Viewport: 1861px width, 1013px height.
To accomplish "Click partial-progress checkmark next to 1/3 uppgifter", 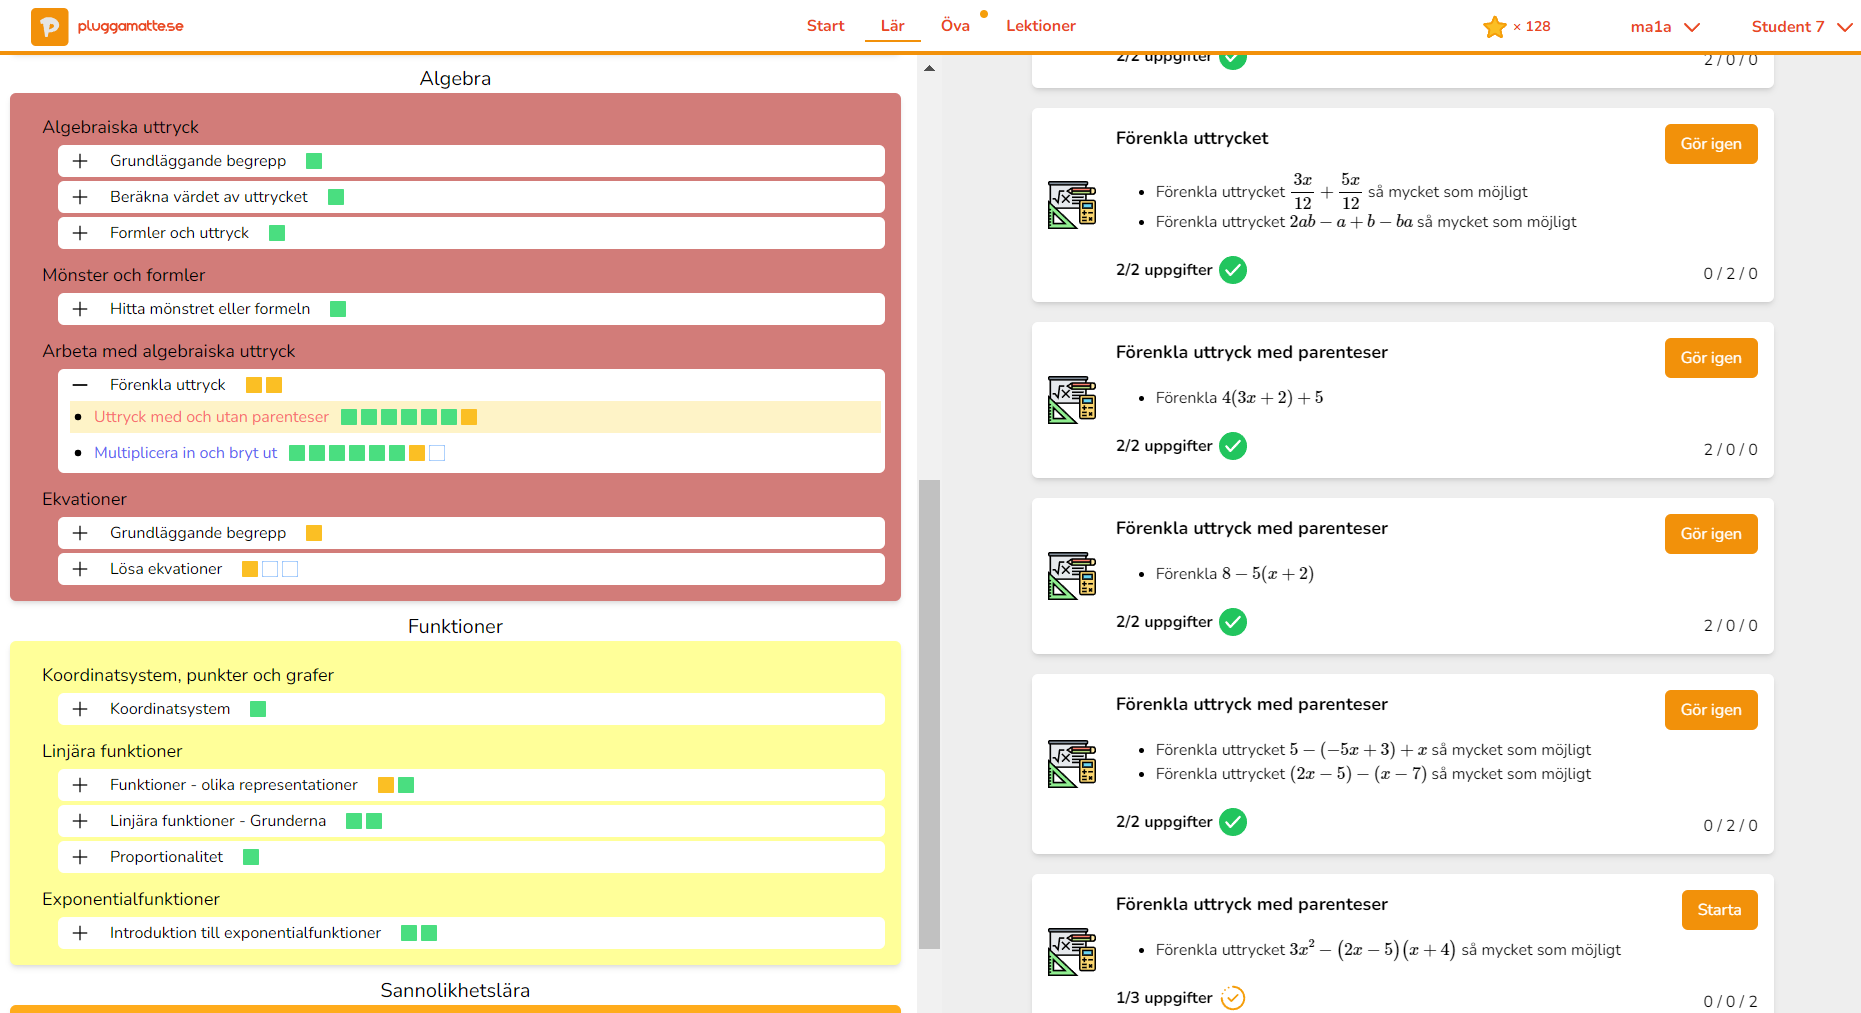I will click(1233, 998).
